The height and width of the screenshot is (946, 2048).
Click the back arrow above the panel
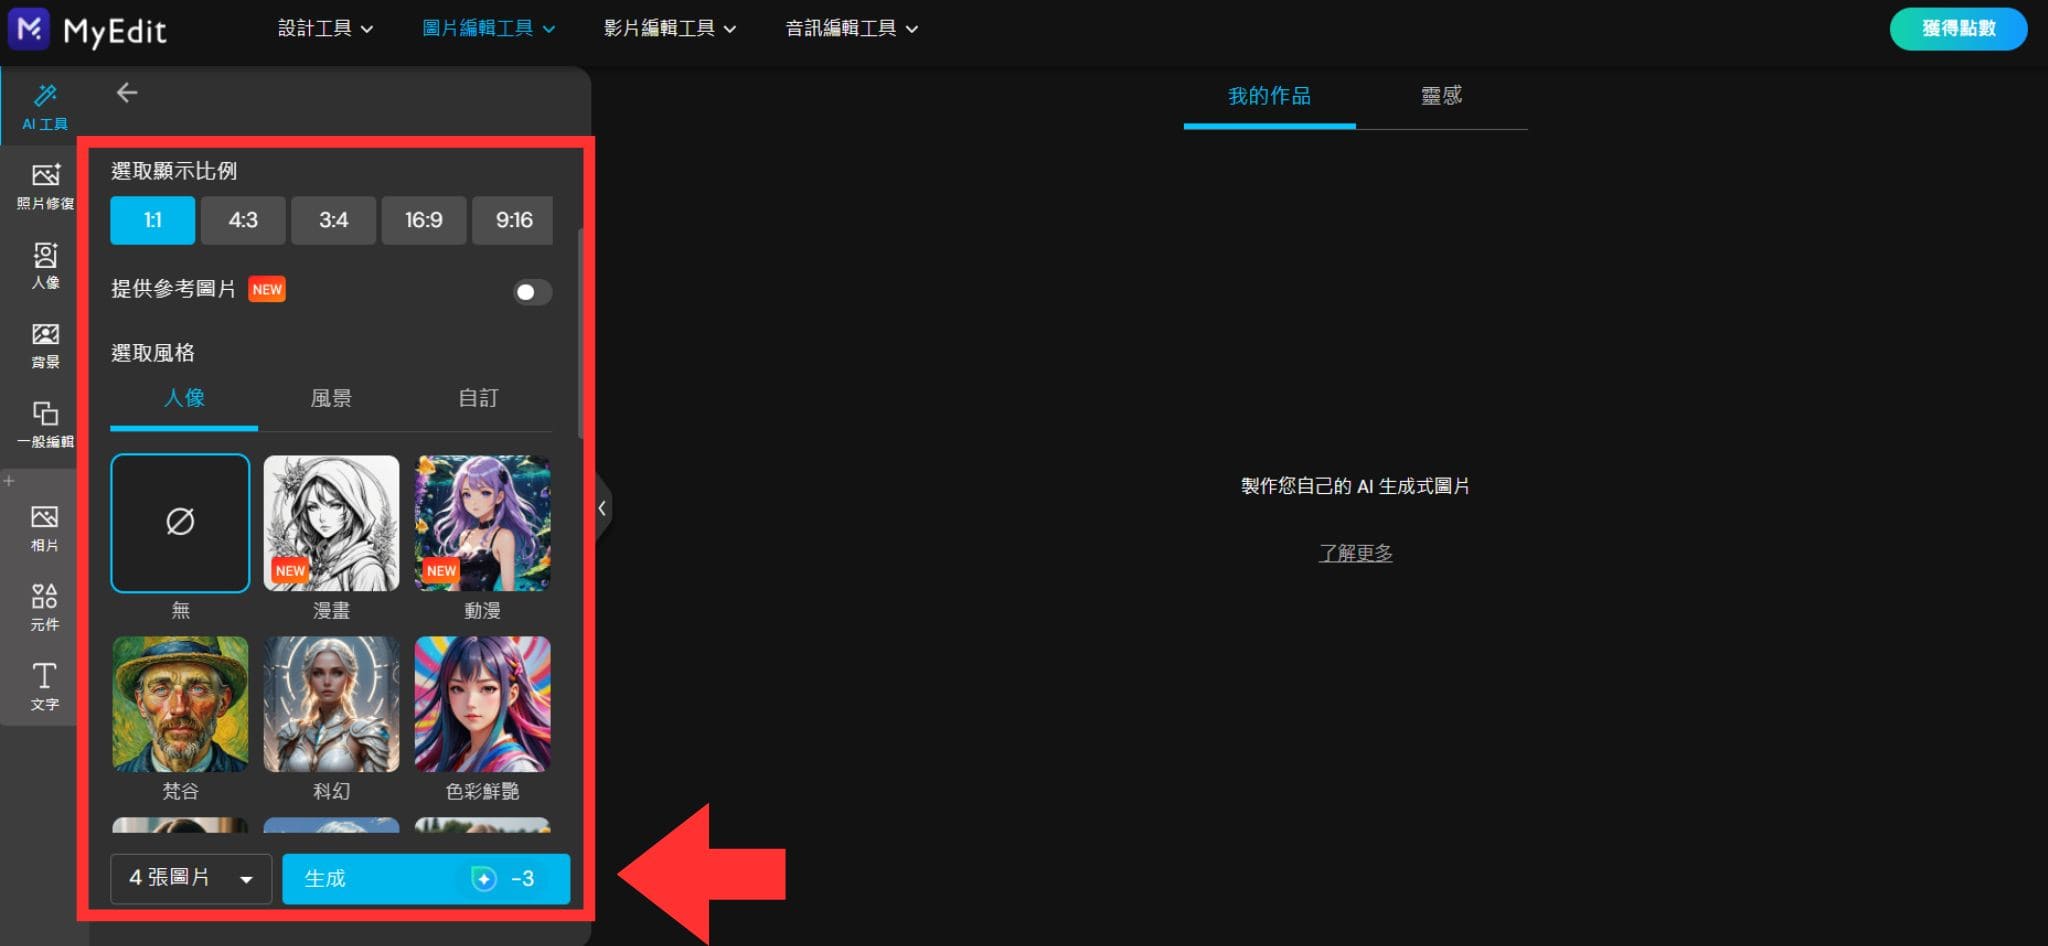127,92
